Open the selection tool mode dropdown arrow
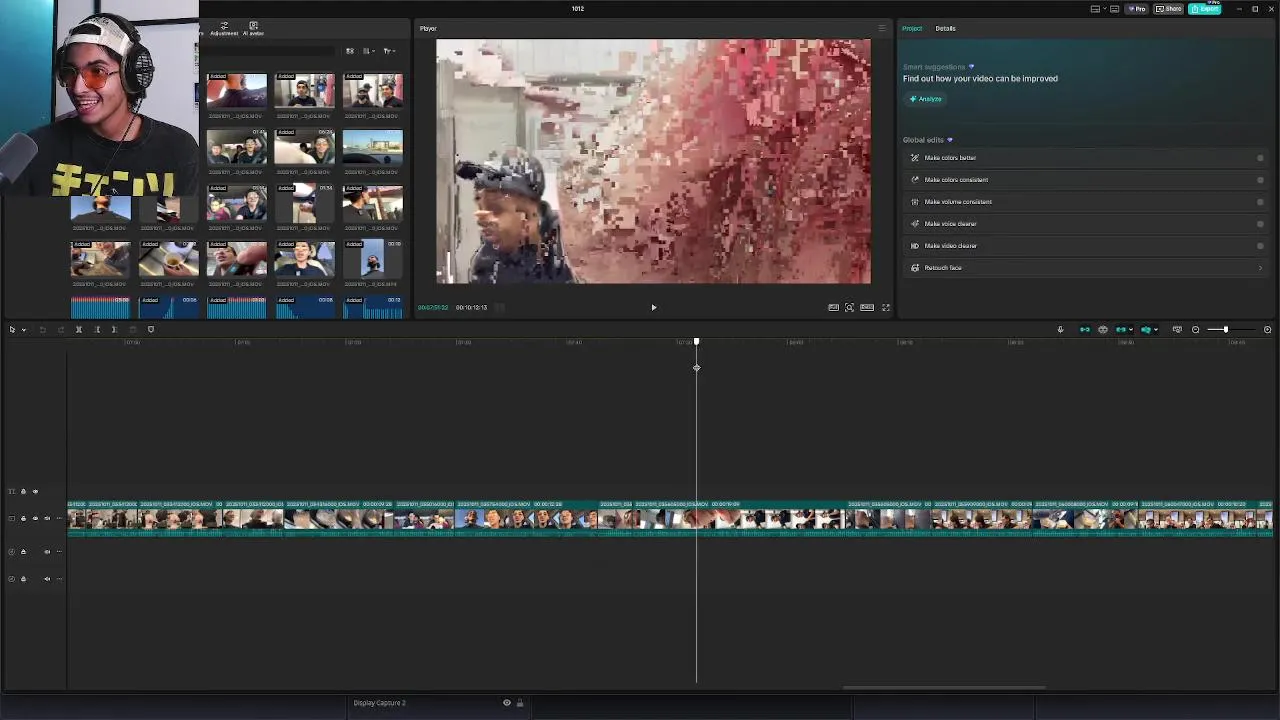Viewport: 1280px width, 720px height. tap(24, 329)
